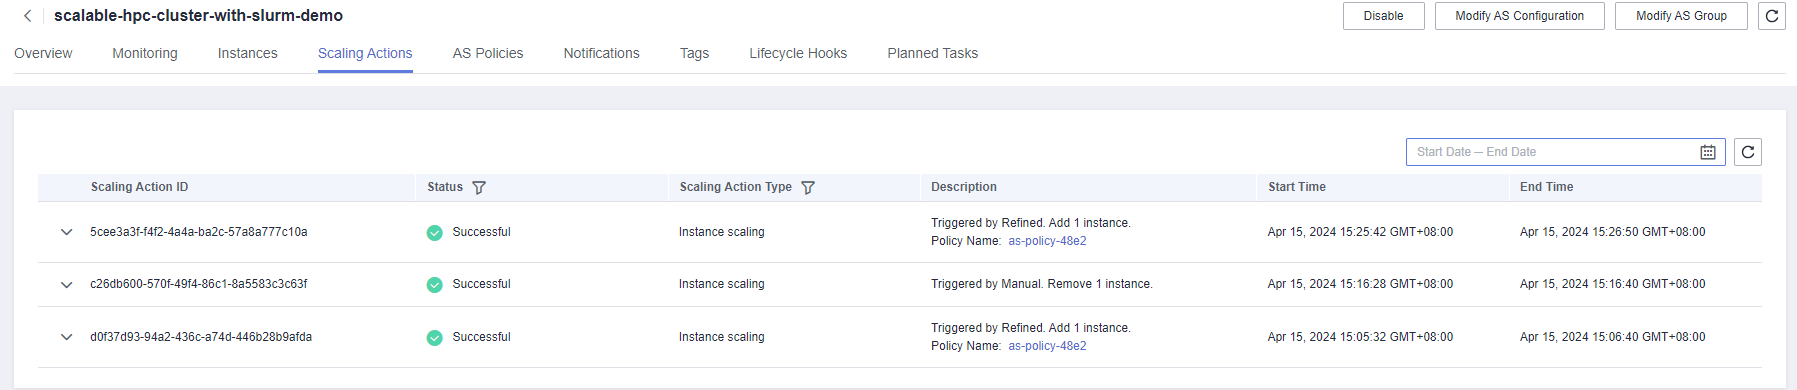Refresh the scaling actions table
Viewport: 1797px width, 390px height.
tap(1748, 152)
